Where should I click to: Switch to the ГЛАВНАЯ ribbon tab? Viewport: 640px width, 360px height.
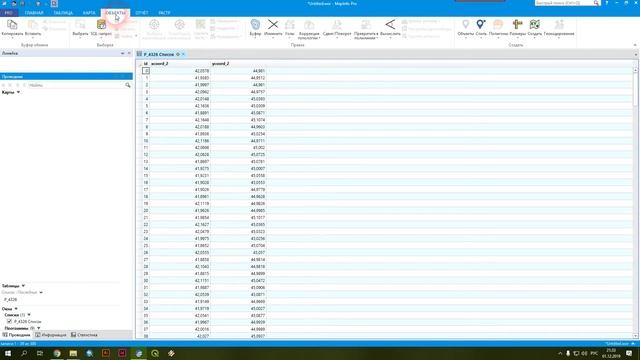coord(34,13)
